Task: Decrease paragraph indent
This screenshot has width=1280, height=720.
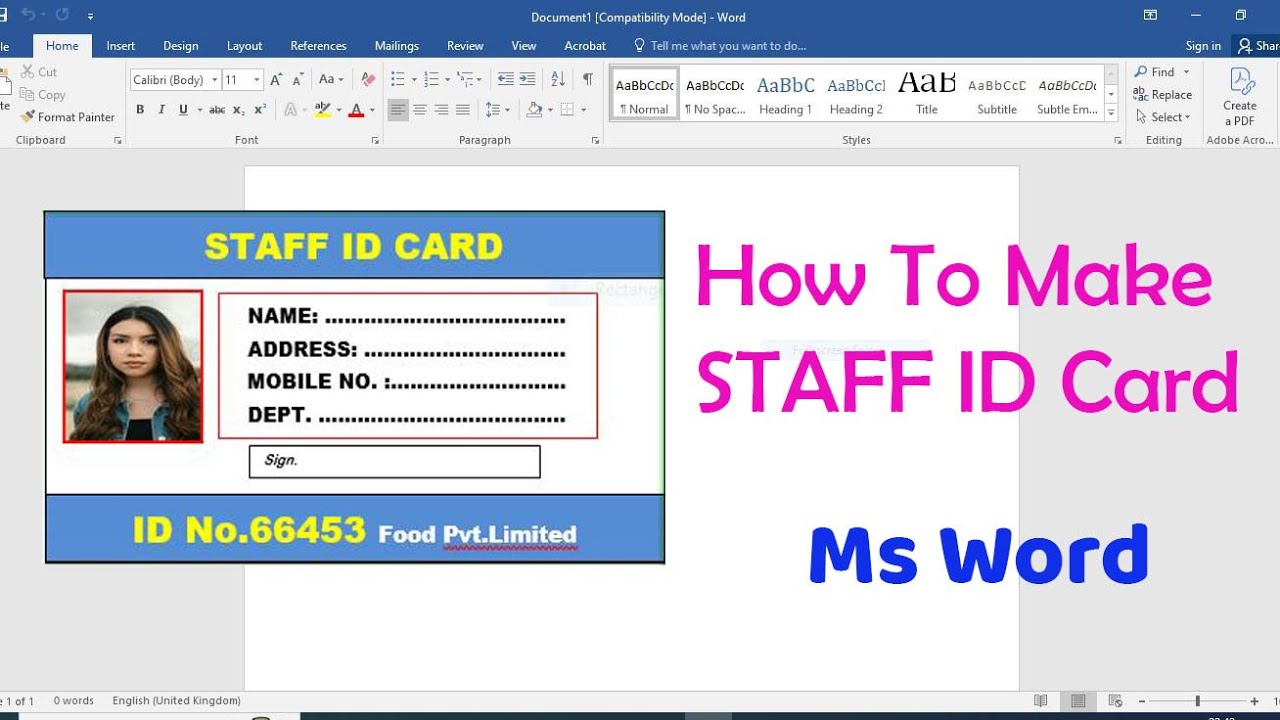Action: (505, 79)
